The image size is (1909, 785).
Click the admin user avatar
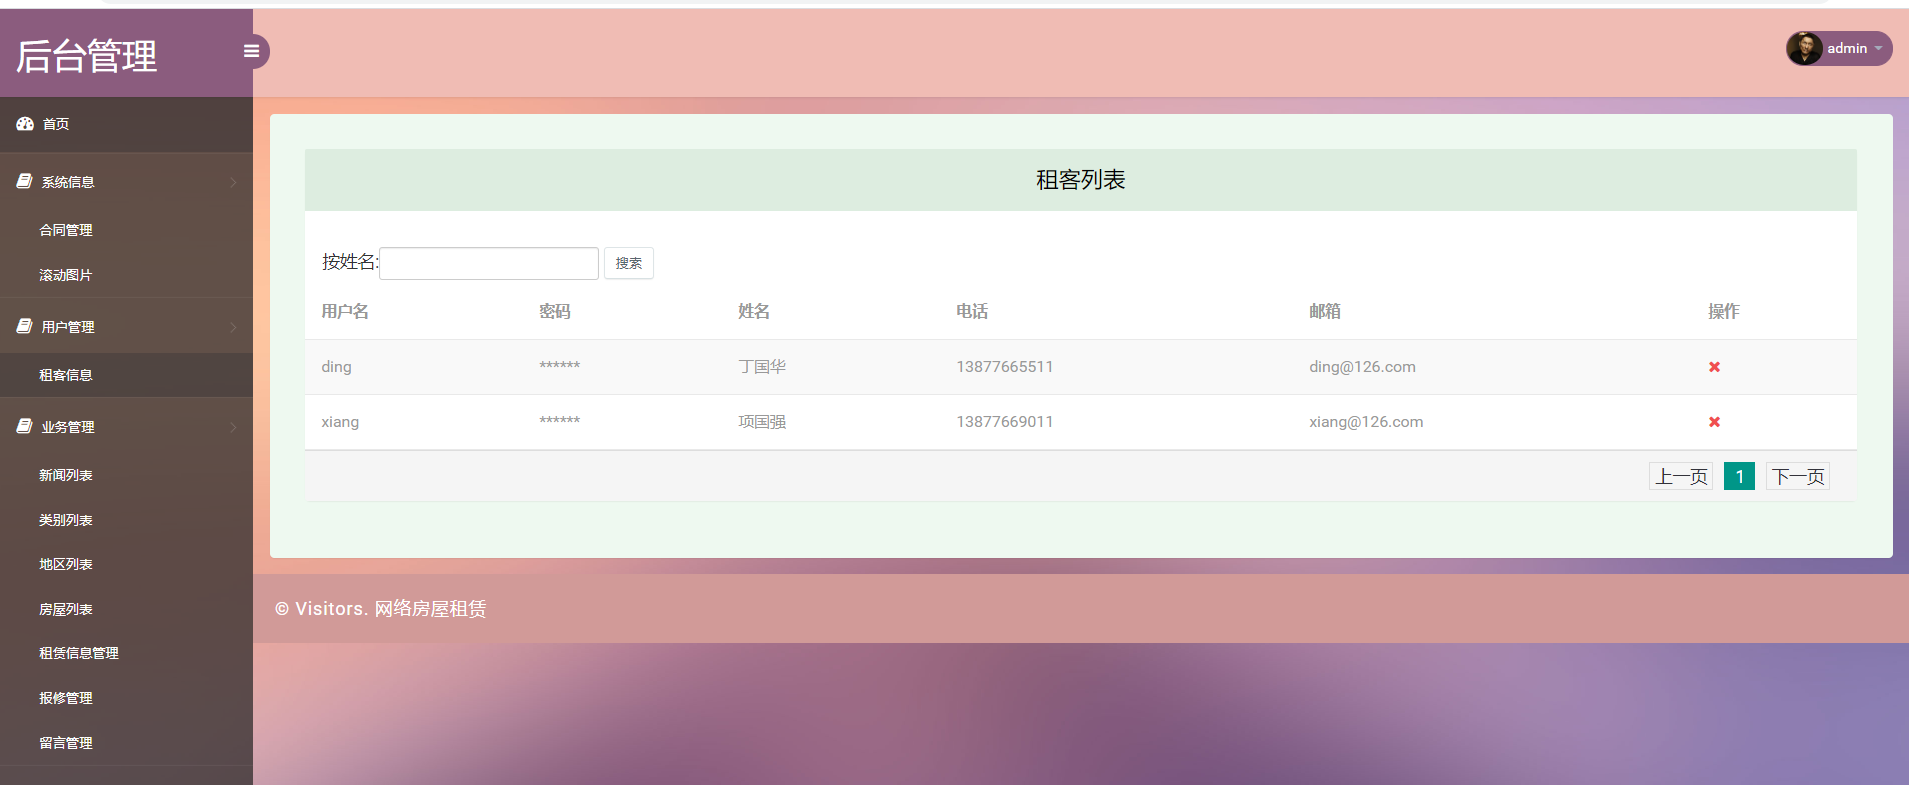1805,48
